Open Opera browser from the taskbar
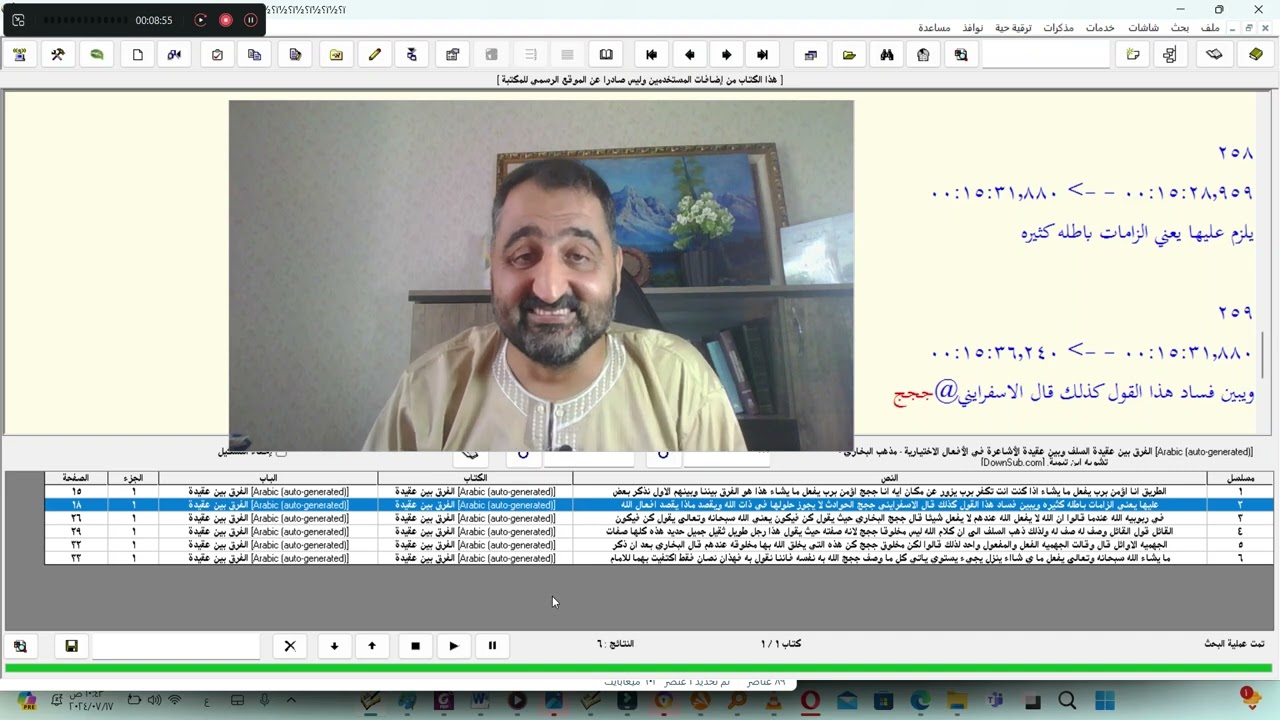 809,701
